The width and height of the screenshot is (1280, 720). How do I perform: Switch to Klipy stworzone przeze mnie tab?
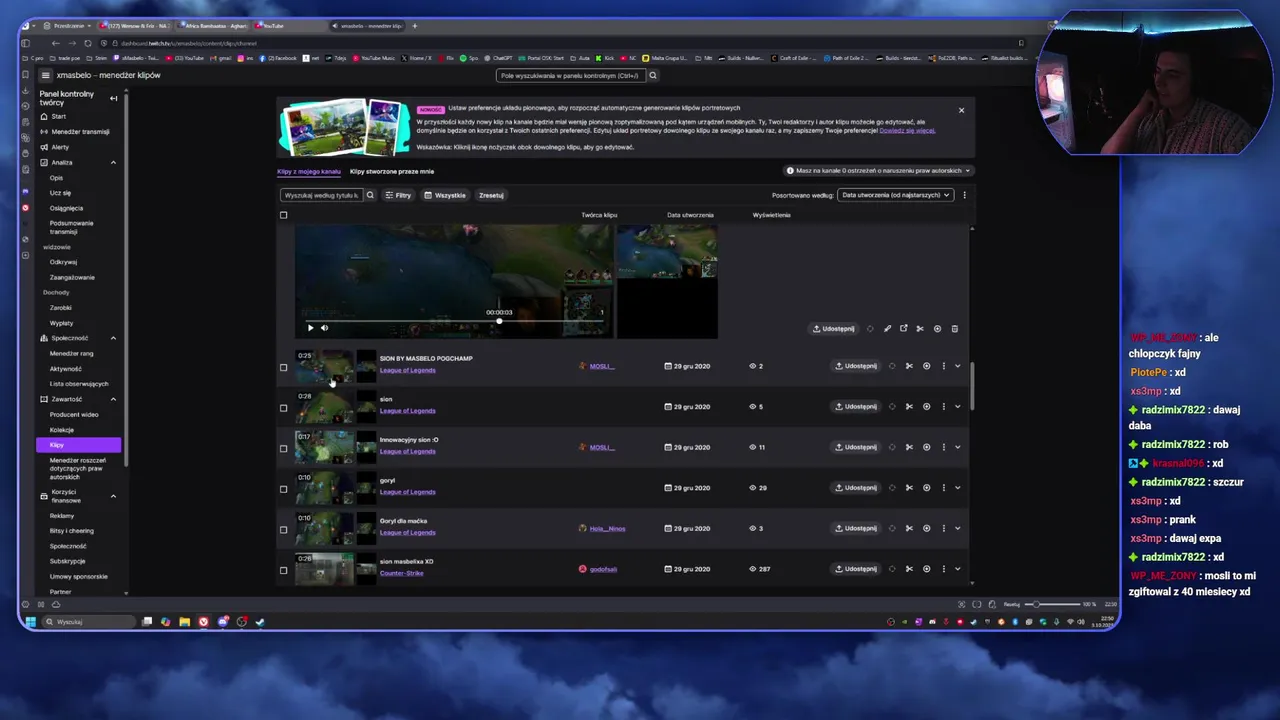click(x=392, y=171)
